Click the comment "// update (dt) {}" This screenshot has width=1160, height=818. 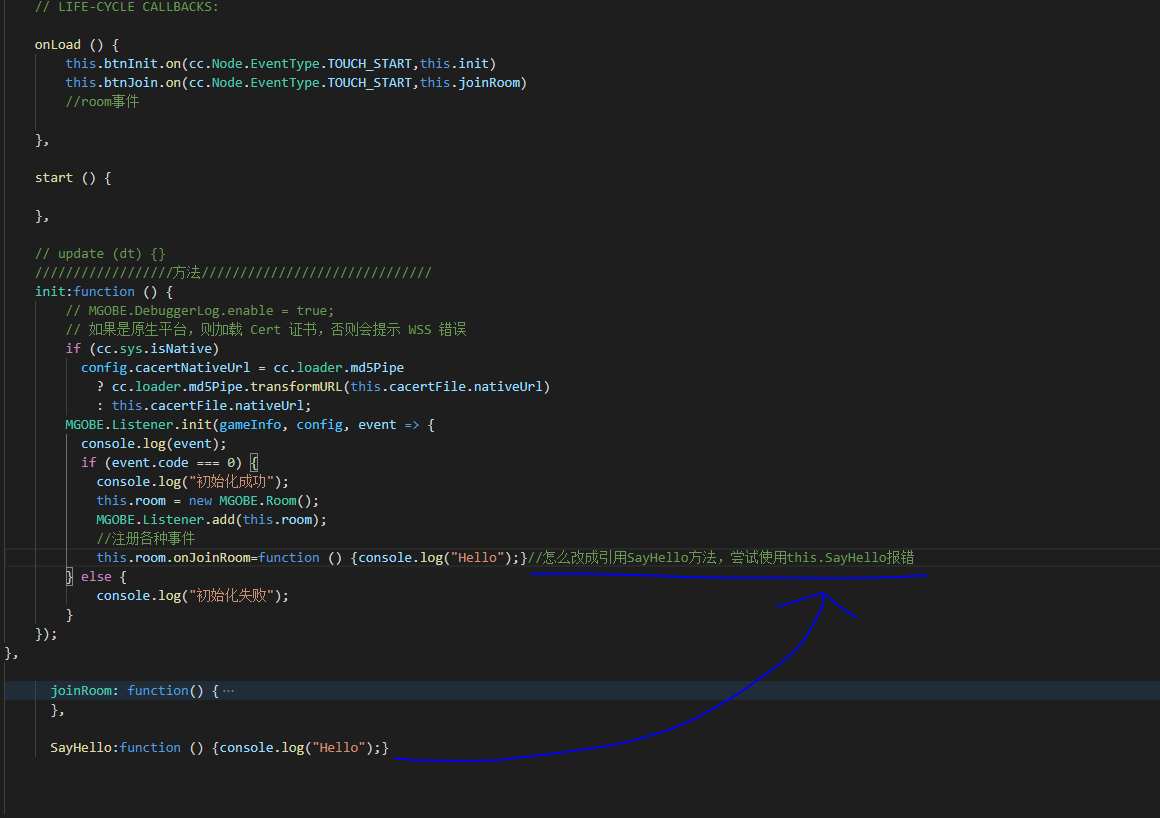coord(100,254)
